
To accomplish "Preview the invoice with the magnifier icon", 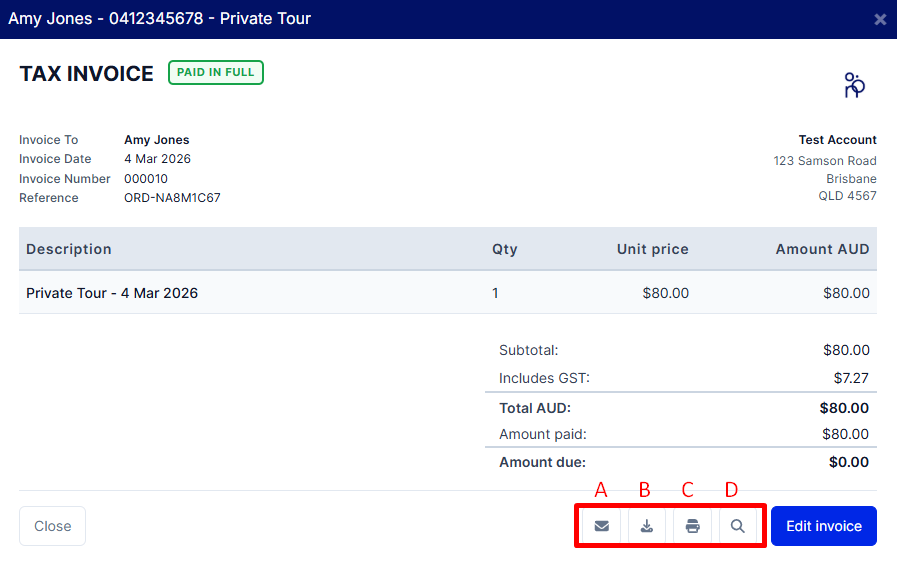I will [737, 526].
